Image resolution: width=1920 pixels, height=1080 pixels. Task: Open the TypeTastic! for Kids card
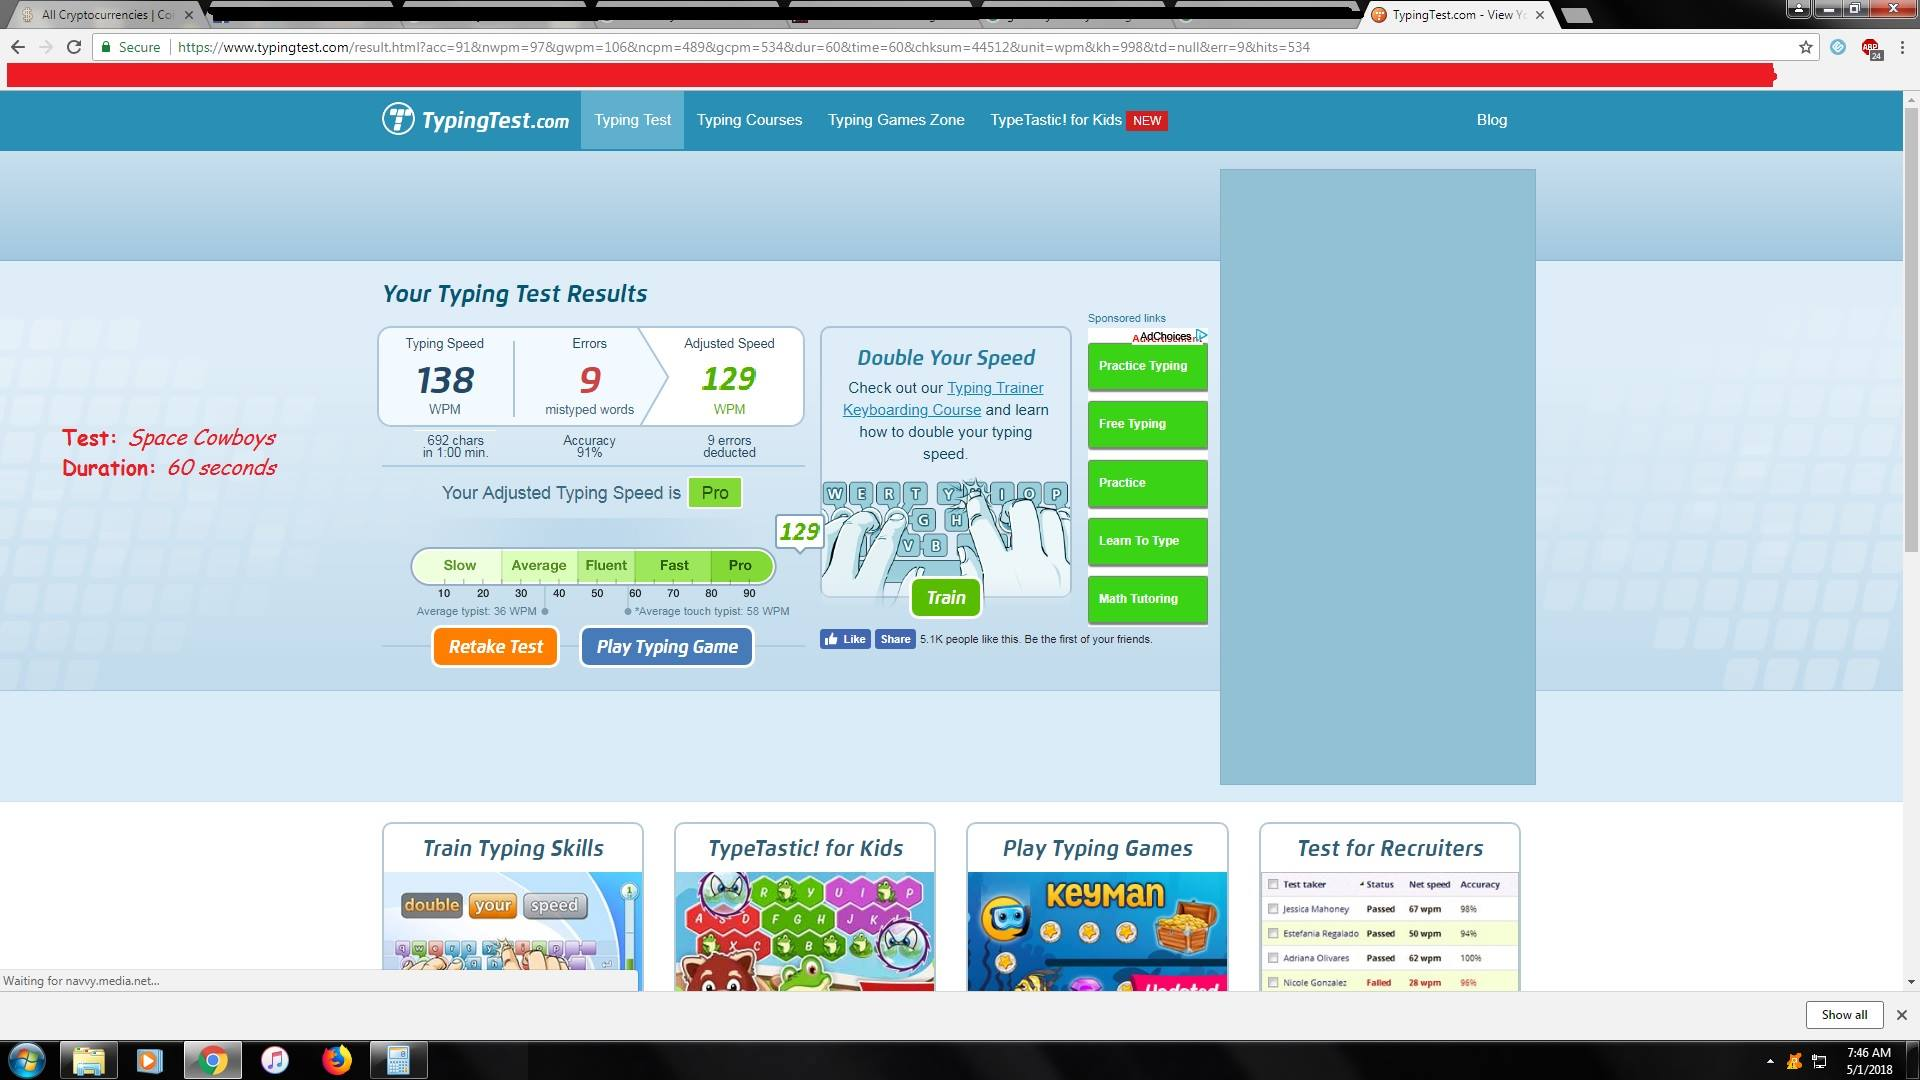click(x=804, y=907)
